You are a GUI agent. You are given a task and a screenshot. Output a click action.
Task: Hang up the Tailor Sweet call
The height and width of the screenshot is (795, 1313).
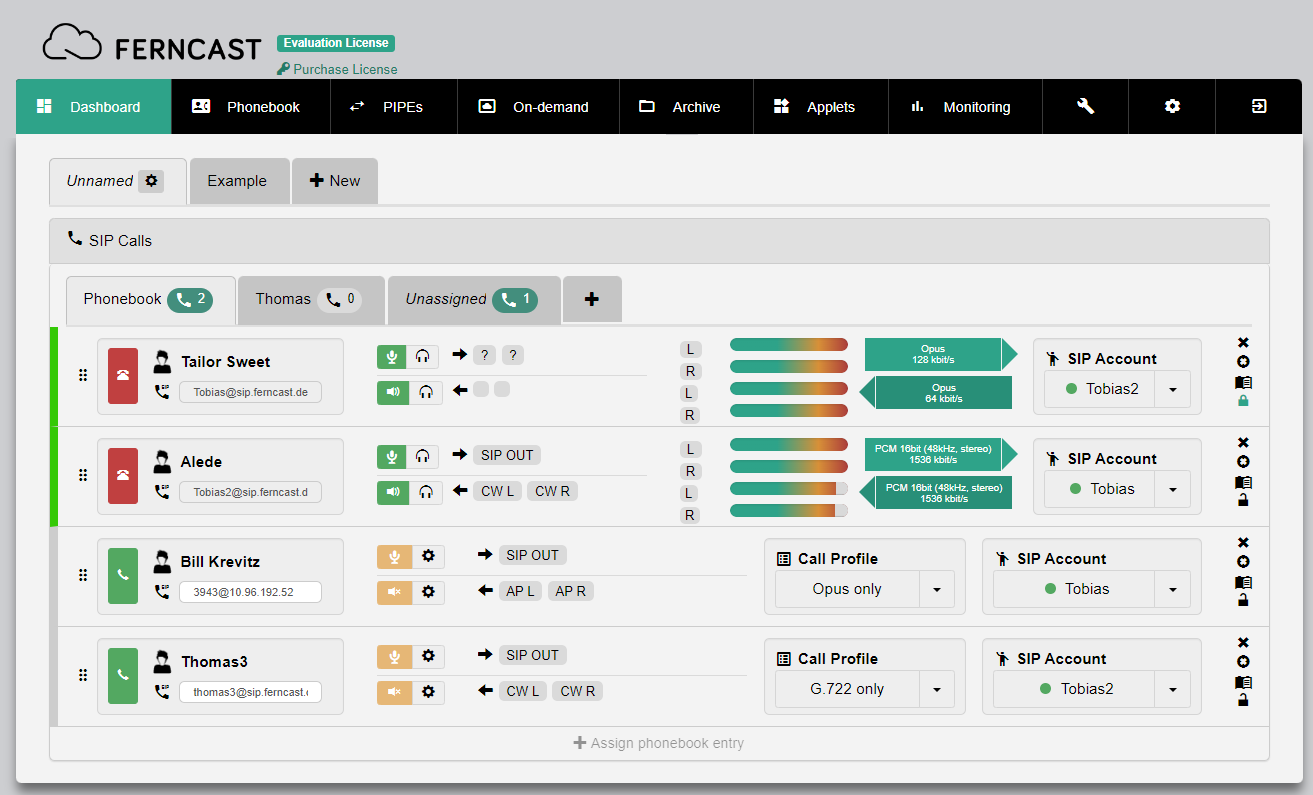[123, 376]
